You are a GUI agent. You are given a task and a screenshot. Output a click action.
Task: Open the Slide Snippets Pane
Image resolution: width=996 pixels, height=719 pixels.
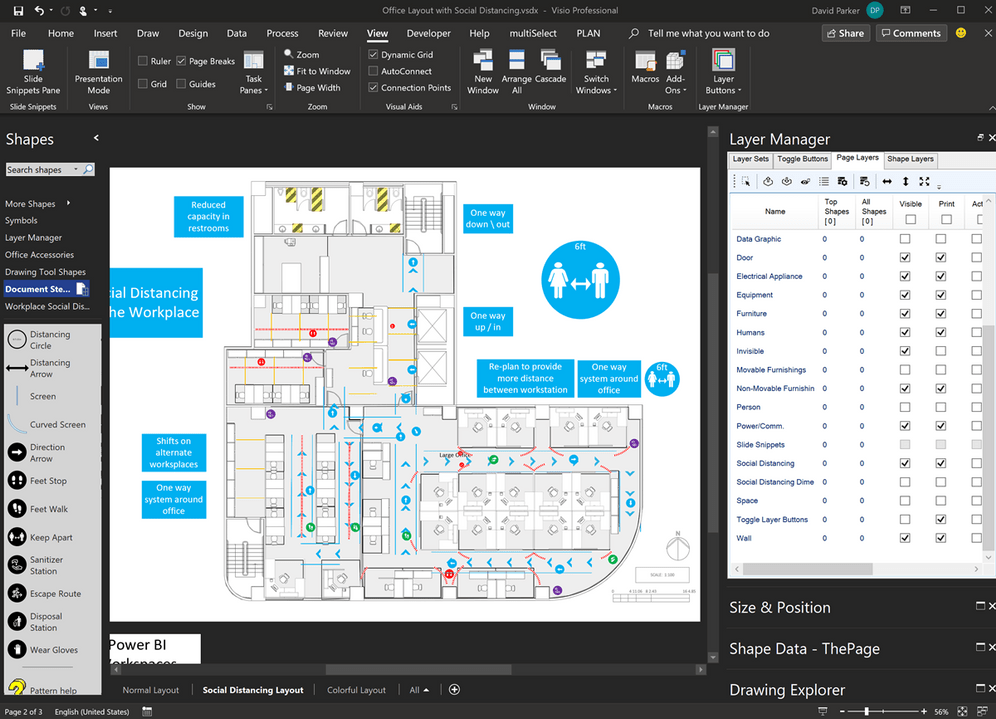pos(33,72)
